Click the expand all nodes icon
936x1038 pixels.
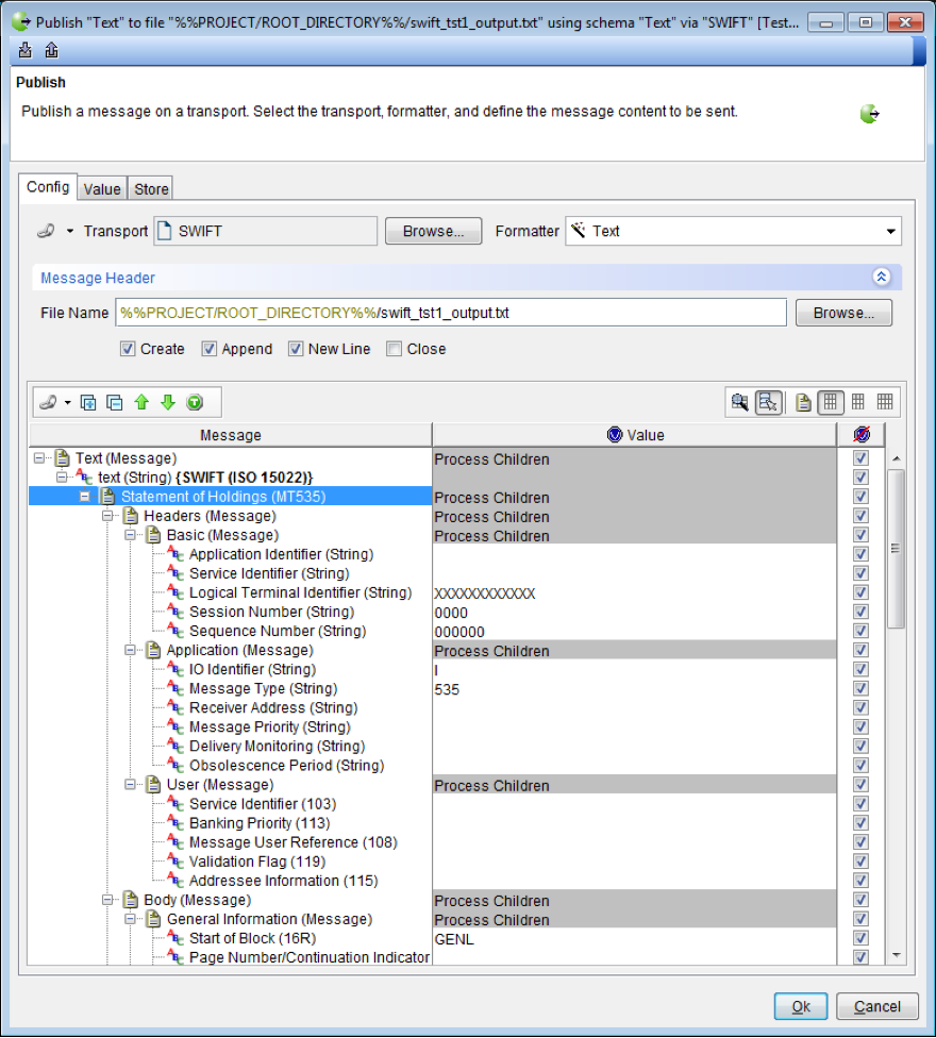(x=88, y=402)
